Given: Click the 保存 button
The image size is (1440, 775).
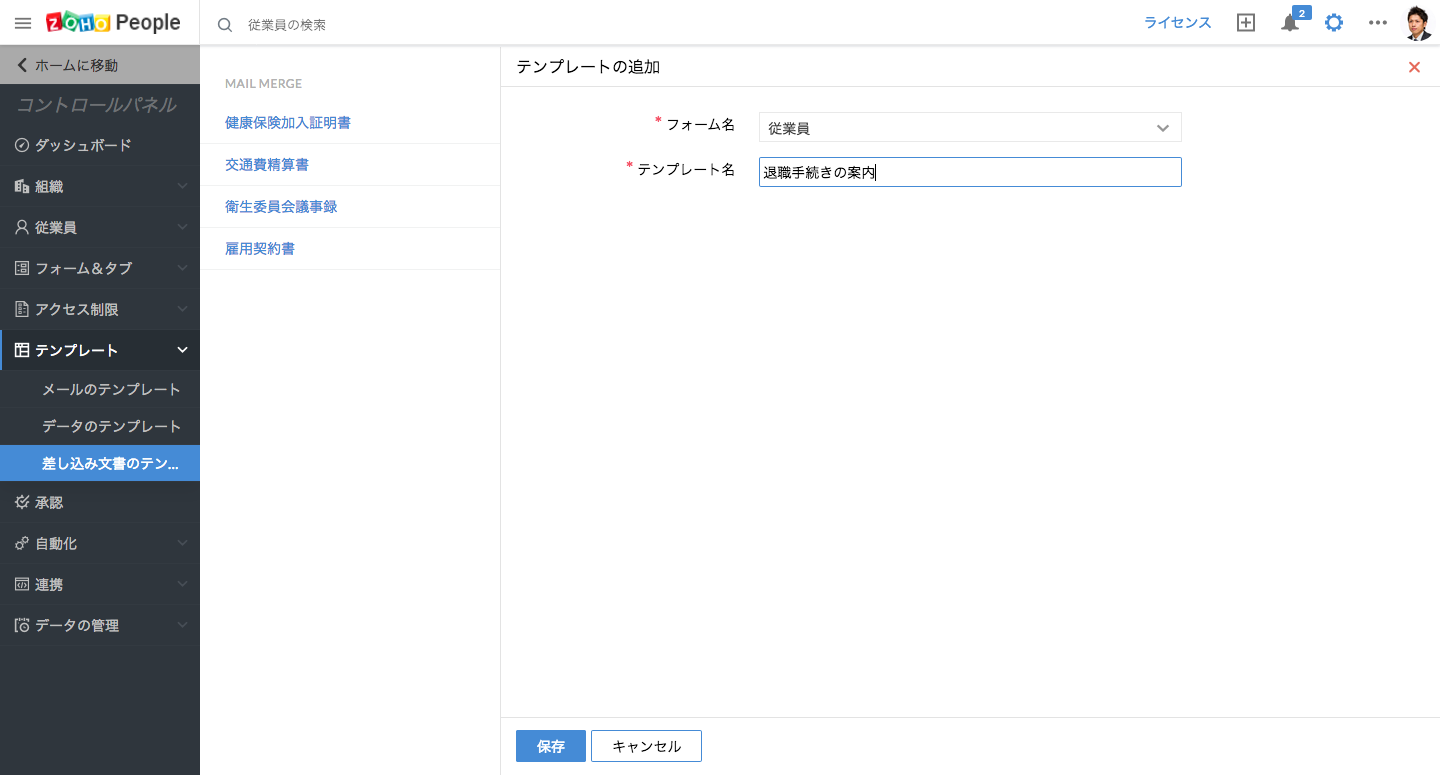Looking at the screenshot, I should (x=551, y=746).
